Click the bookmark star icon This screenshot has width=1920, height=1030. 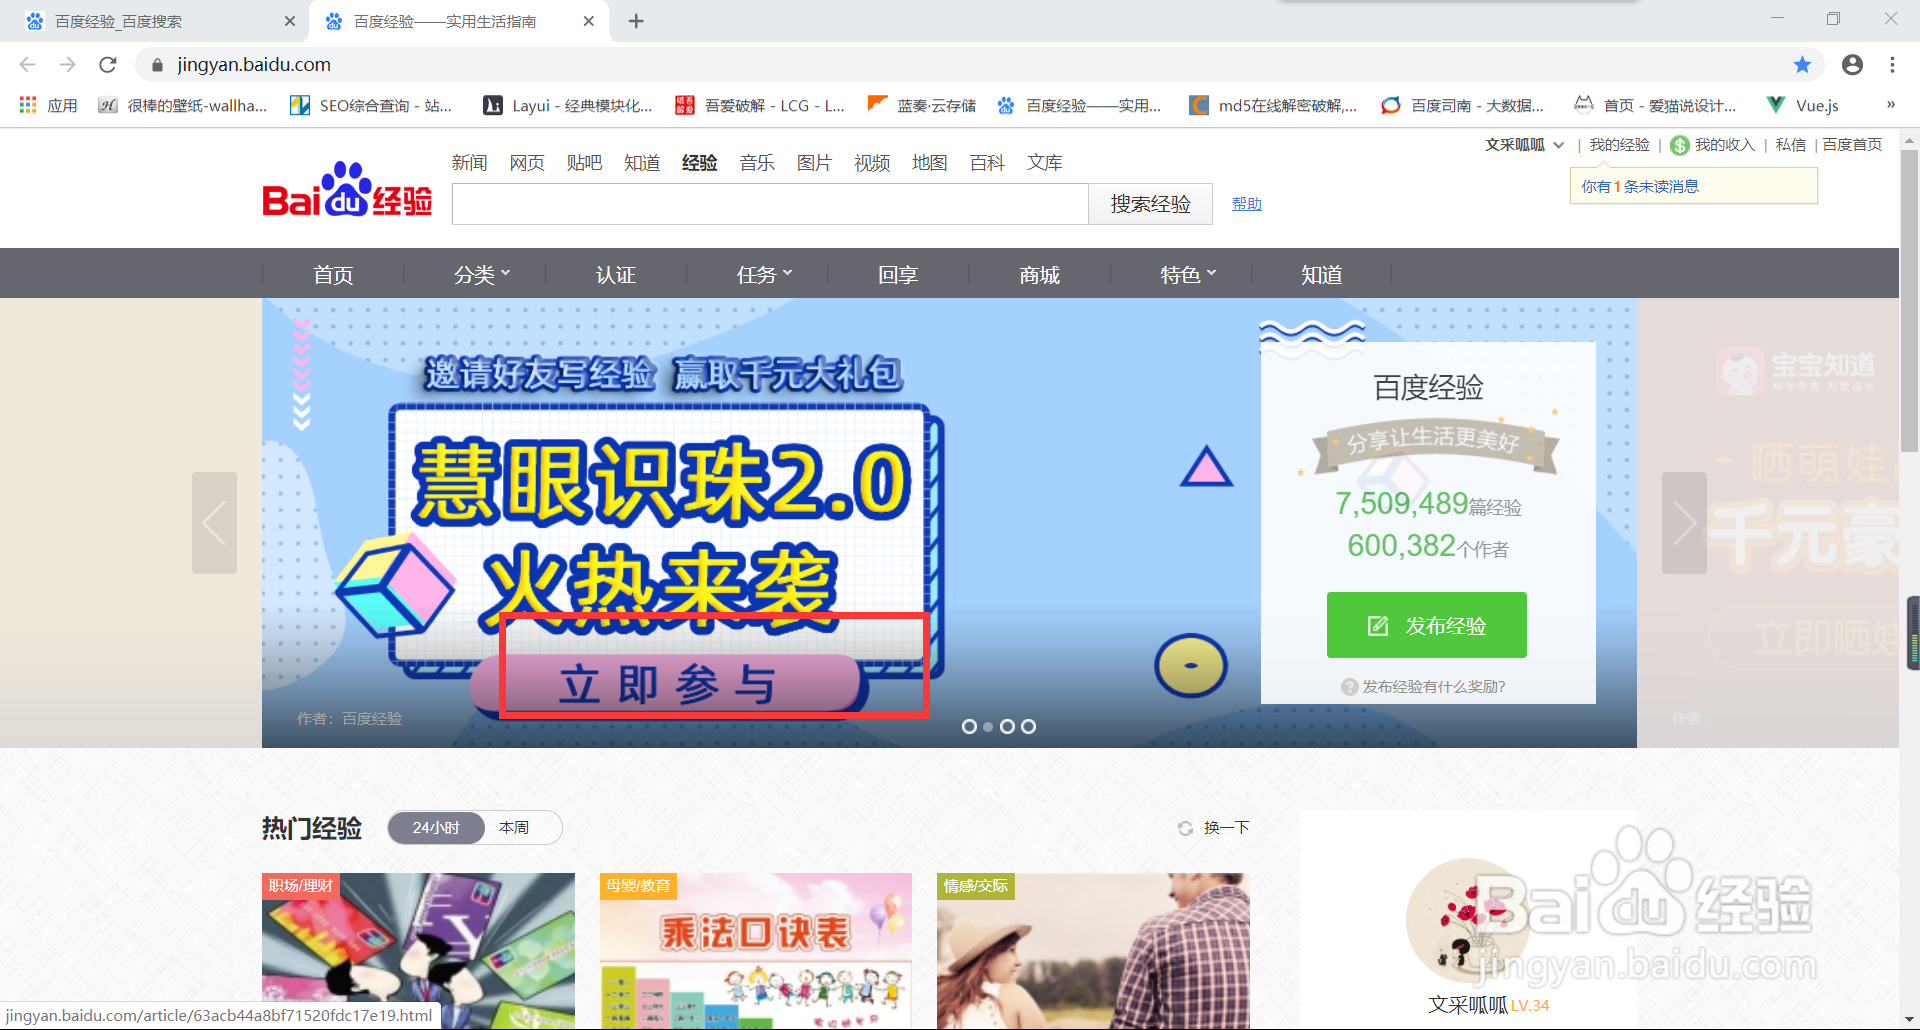(x=1802, y=64)
